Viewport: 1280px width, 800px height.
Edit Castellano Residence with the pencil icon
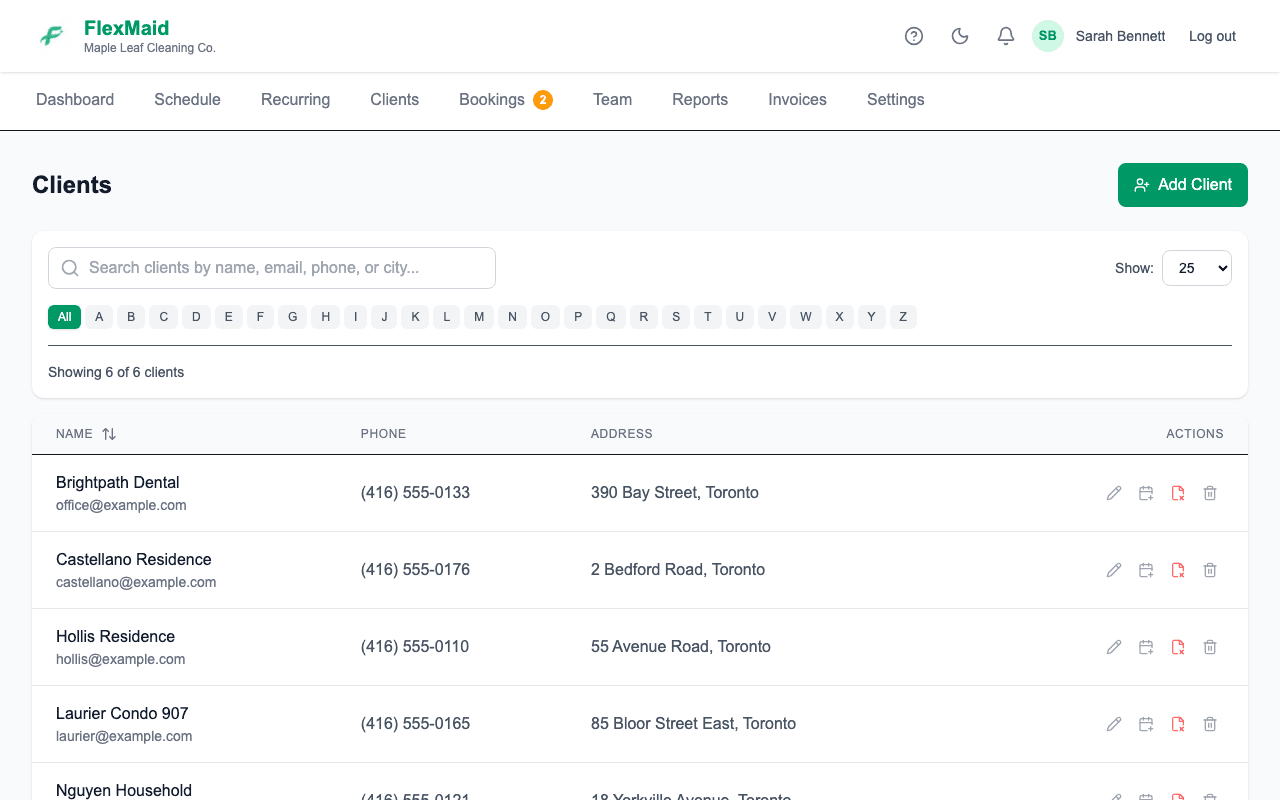tap(1114, 570)
